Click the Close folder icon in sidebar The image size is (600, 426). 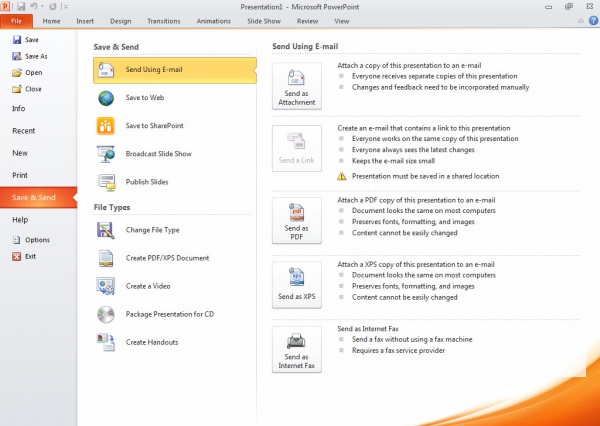[17, 89]
